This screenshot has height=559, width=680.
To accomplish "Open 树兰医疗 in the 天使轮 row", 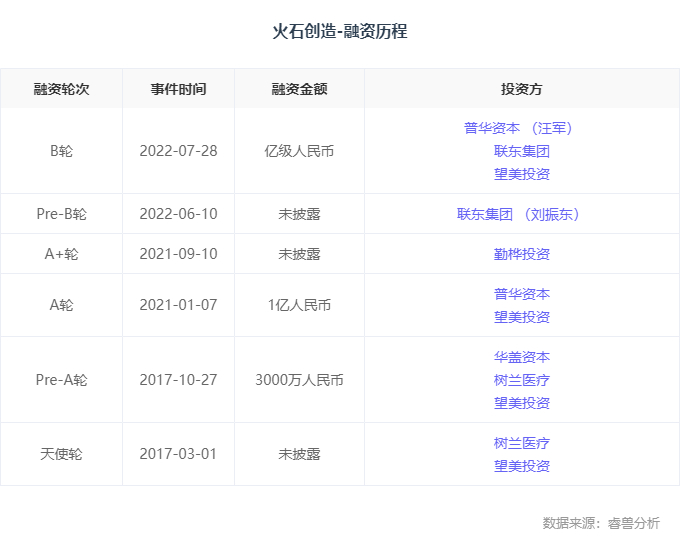I will coord(521,443).
